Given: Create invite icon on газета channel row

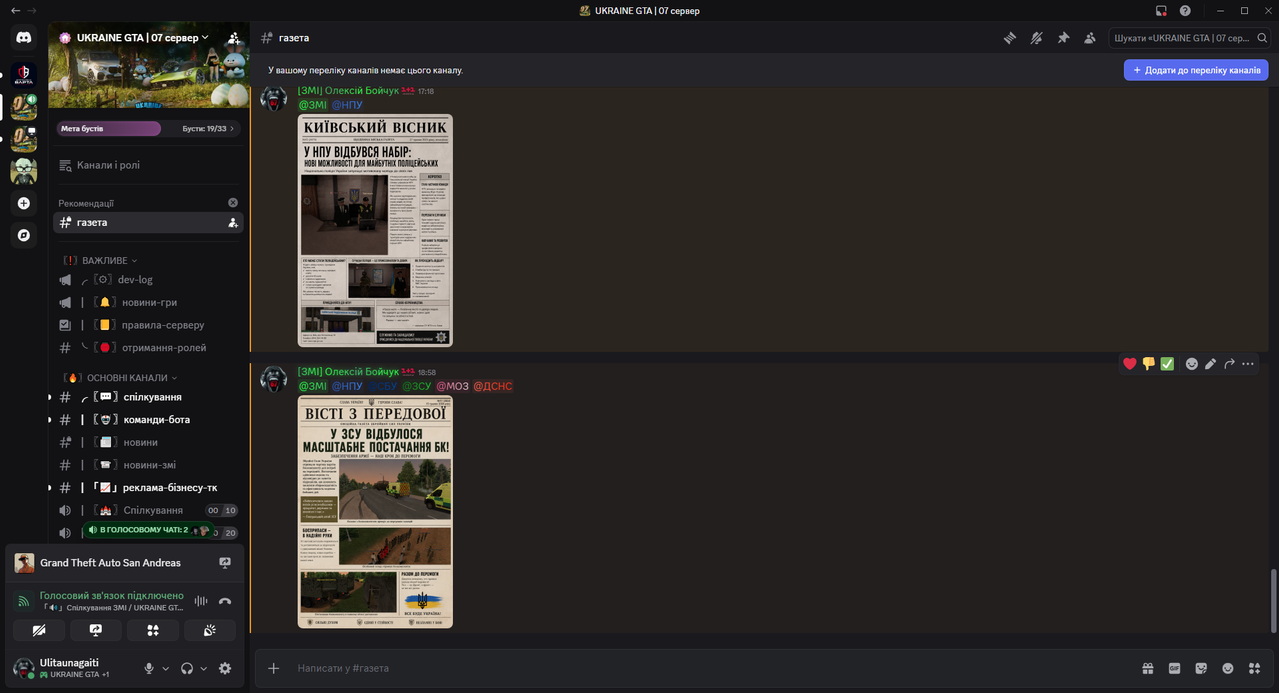Looking at the screenshot, I should 233,222.
